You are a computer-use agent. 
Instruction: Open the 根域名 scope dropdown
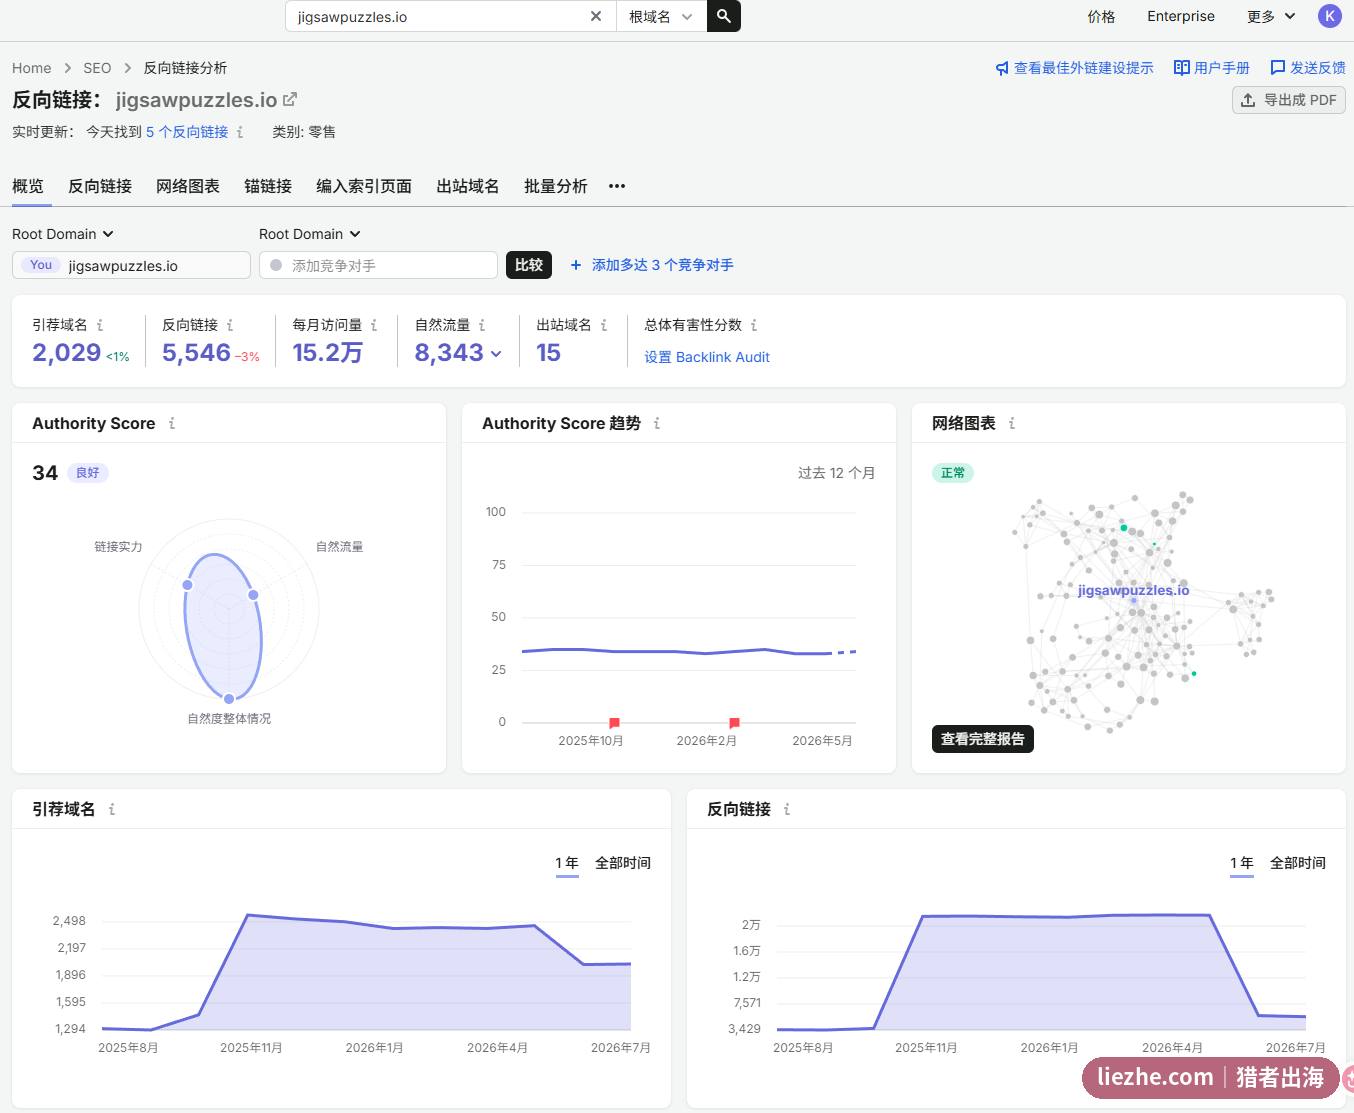[660, 16]
